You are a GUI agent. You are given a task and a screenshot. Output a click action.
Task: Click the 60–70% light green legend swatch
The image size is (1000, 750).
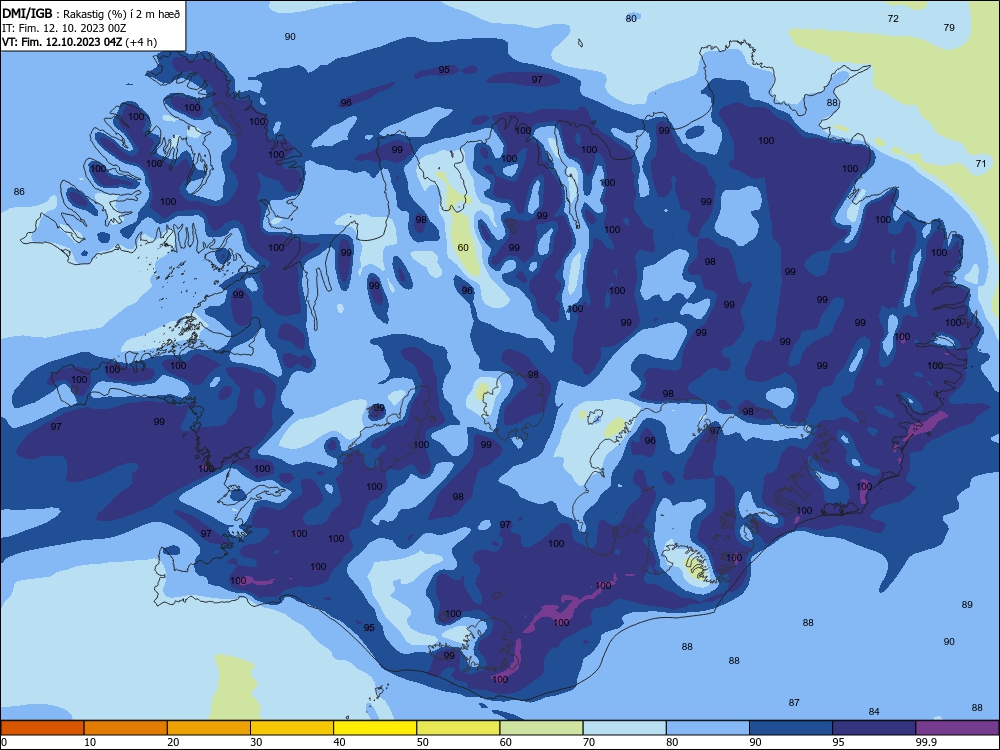point(541,728)
